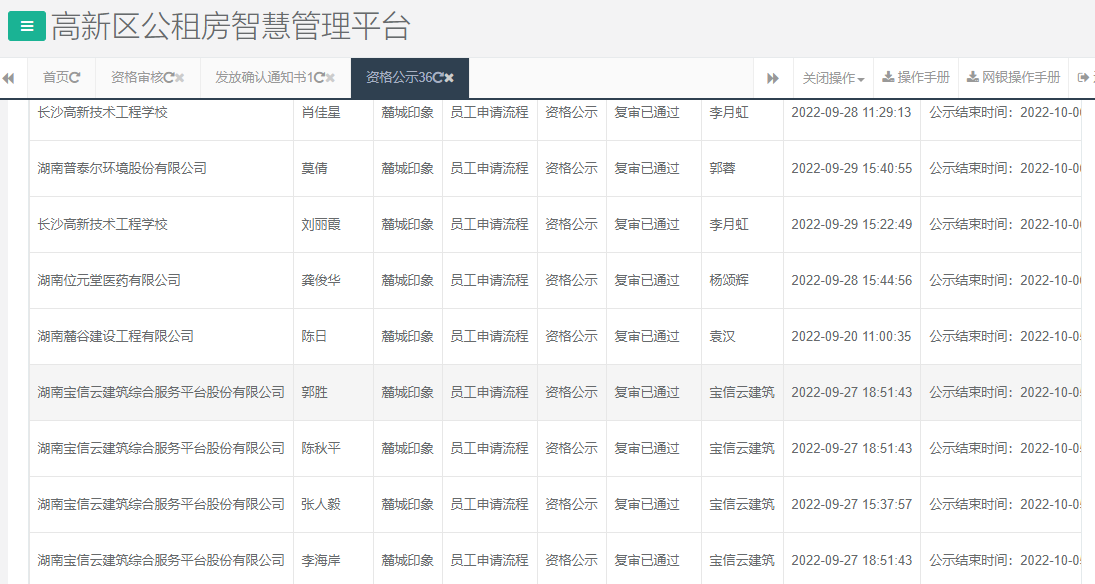The height and width of the screenshot is (584, 1095).
Task: Download via the 操作手册 icon
Action: click(915, 77)
